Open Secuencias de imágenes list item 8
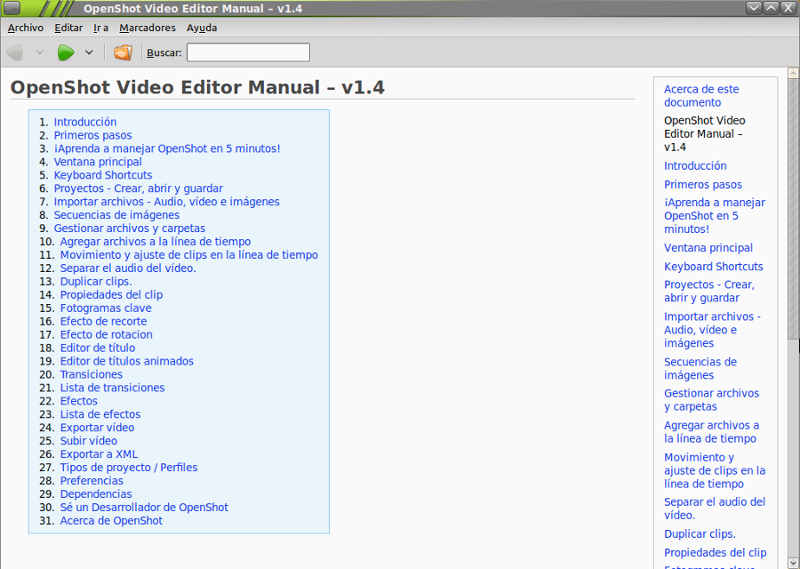 pos(116,215)
